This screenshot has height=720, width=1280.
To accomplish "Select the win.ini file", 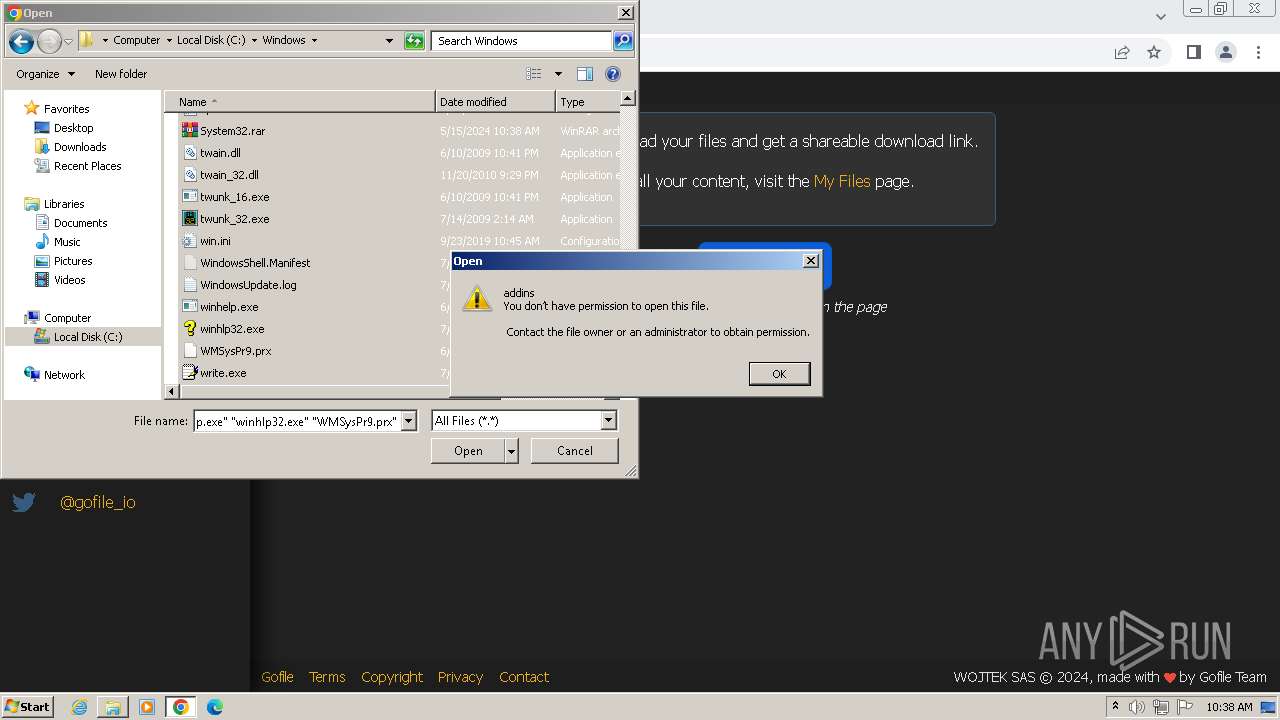I will click(x=215, y=241).
